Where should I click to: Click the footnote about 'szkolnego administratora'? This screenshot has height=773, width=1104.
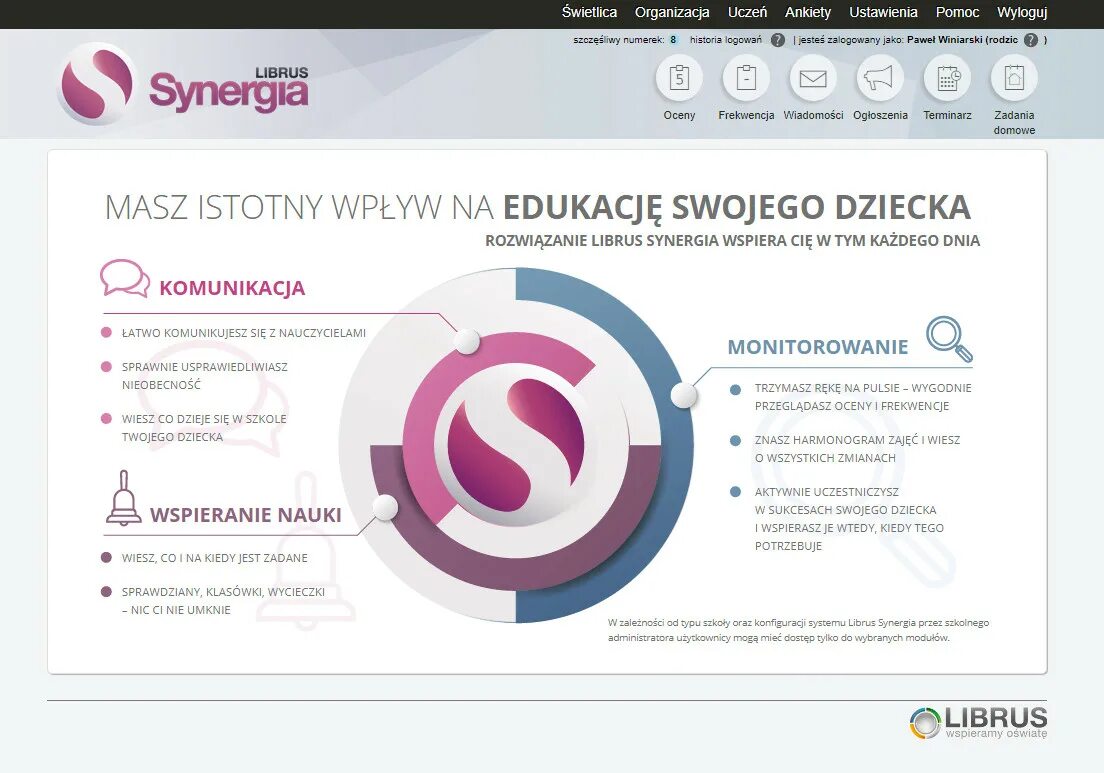(798, 630)
